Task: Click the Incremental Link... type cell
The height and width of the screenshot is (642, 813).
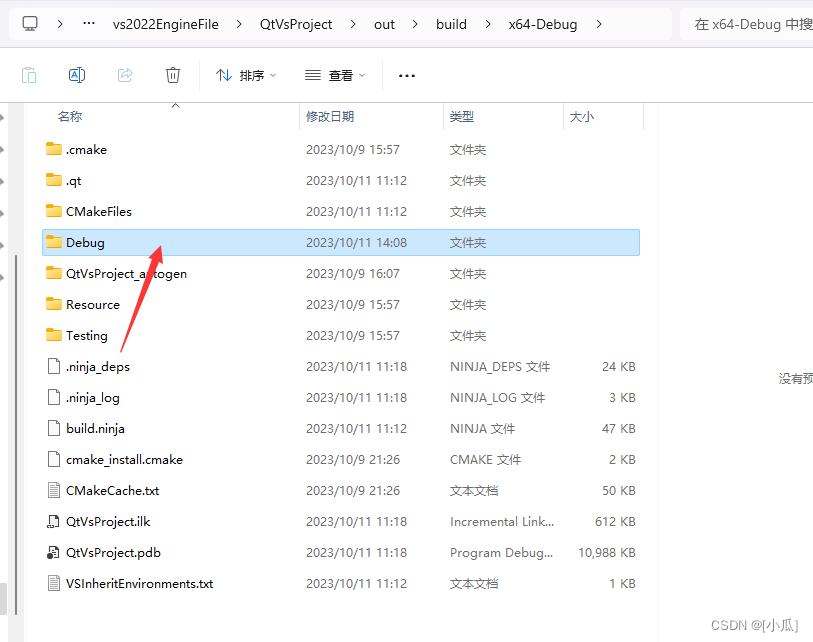Action: click(501, 522)
